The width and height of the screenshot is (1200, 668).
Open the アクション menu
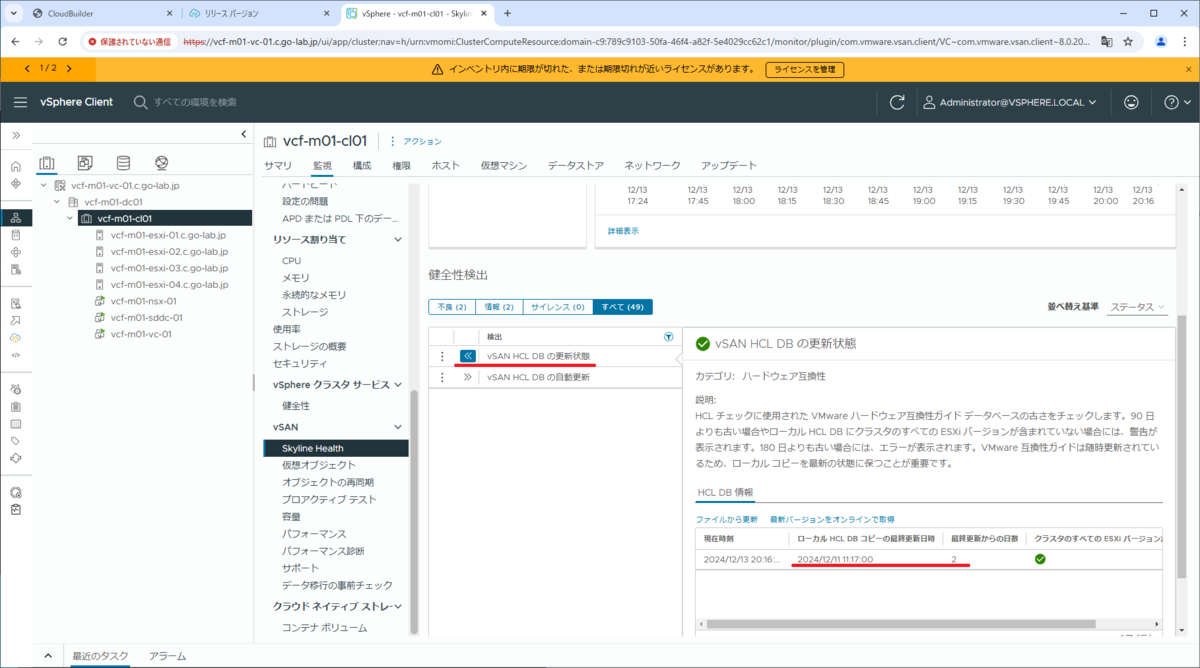point(415,141)
